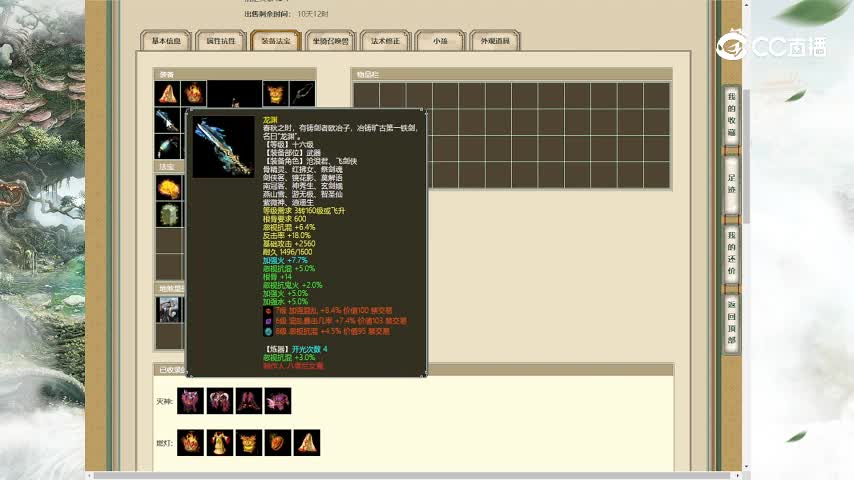This screenshot has width=854, height=480.
Task: Click the flaming orb icon in 装备 panel
Action: (x=193, y=94)
